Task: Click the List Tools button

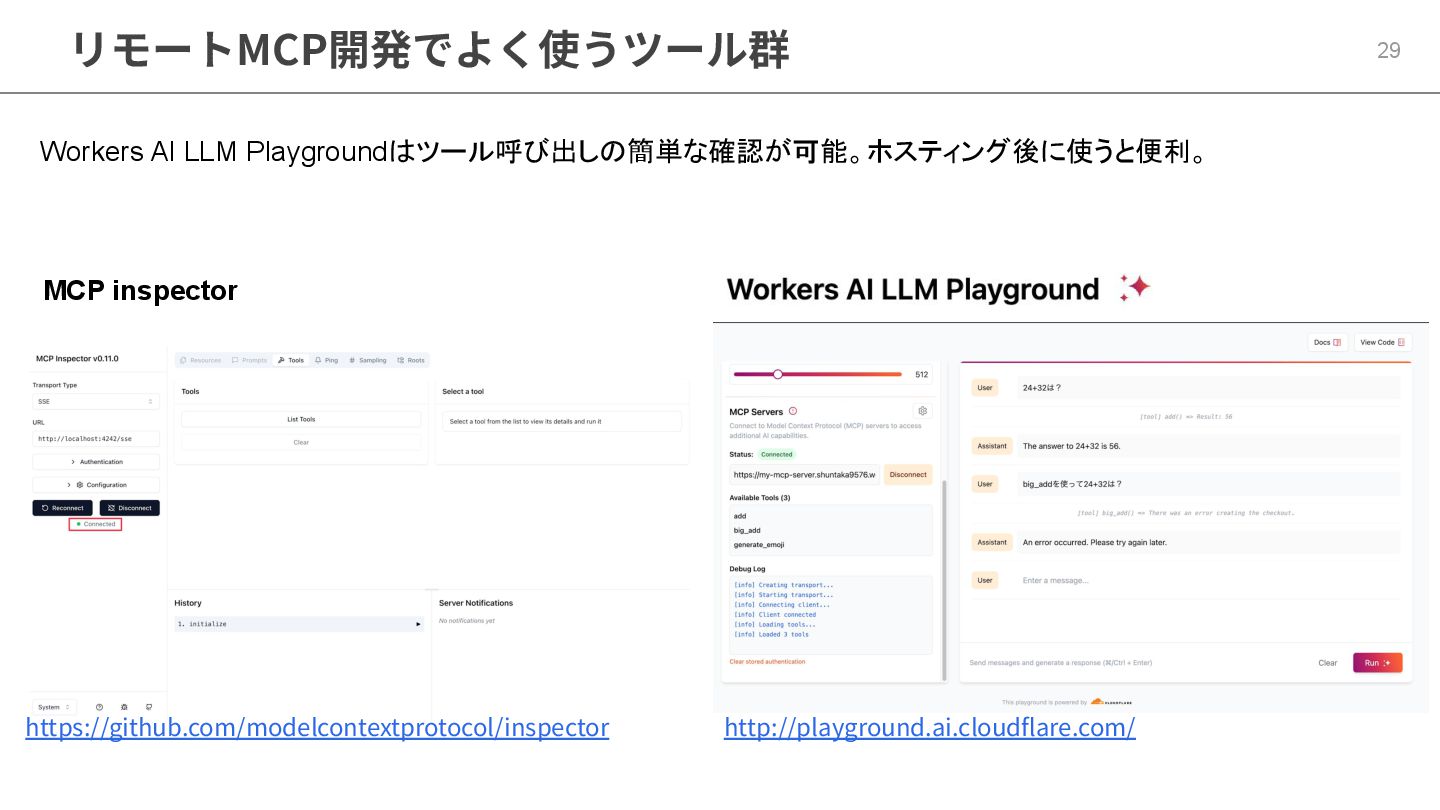Action: pyautogui.click(x=301, y=420)
